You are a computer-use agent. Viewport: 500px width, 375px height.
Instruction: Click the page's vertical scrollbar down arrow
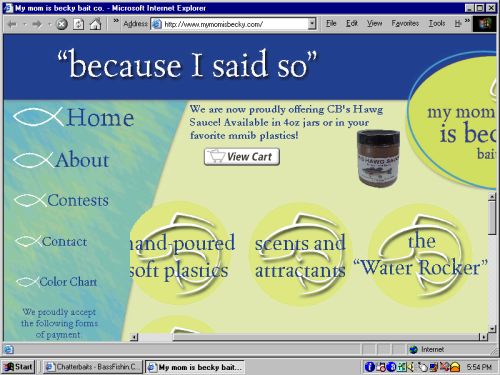click(x=492, y=329)
